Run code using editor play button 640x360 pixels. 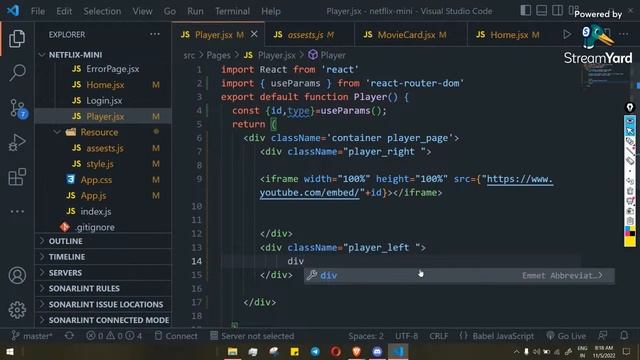click(567, 34)
